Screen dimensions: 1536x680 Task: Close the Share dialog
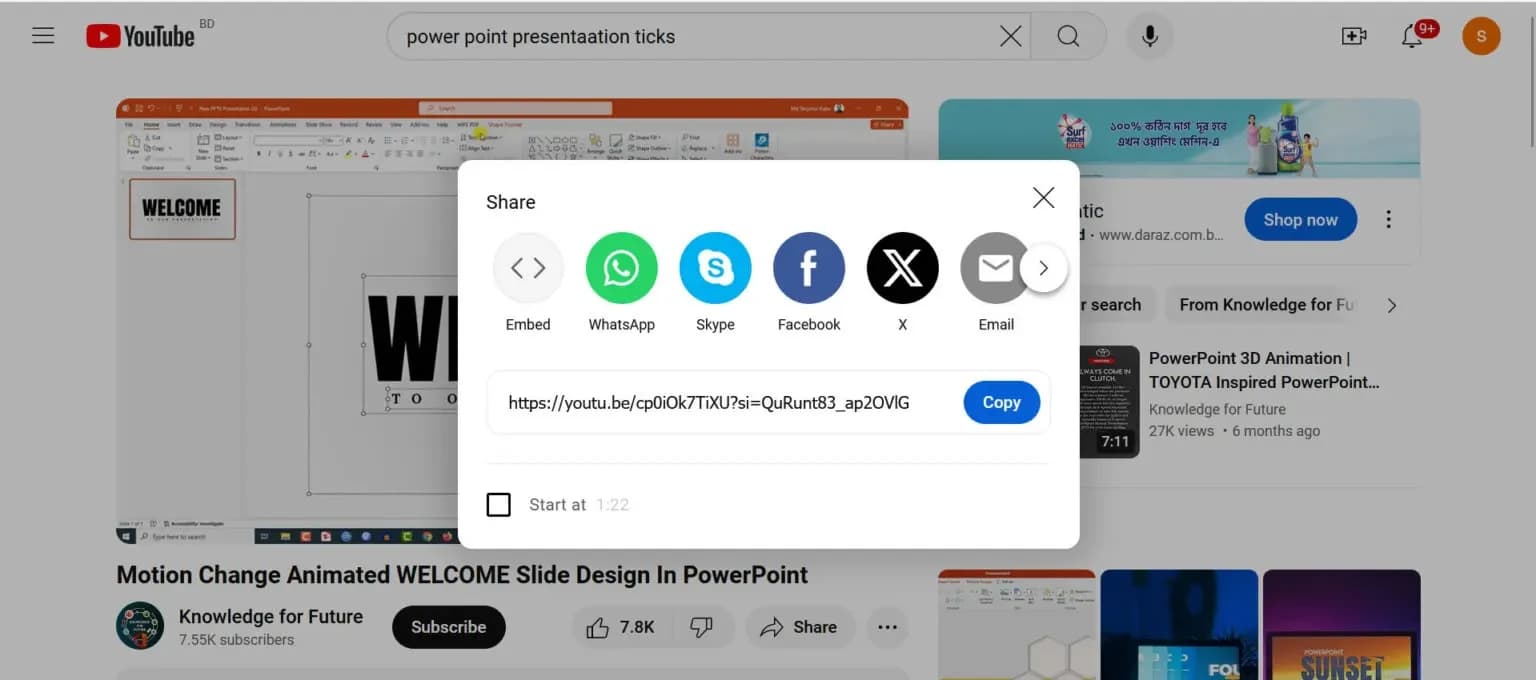[x=1043, y=198]
